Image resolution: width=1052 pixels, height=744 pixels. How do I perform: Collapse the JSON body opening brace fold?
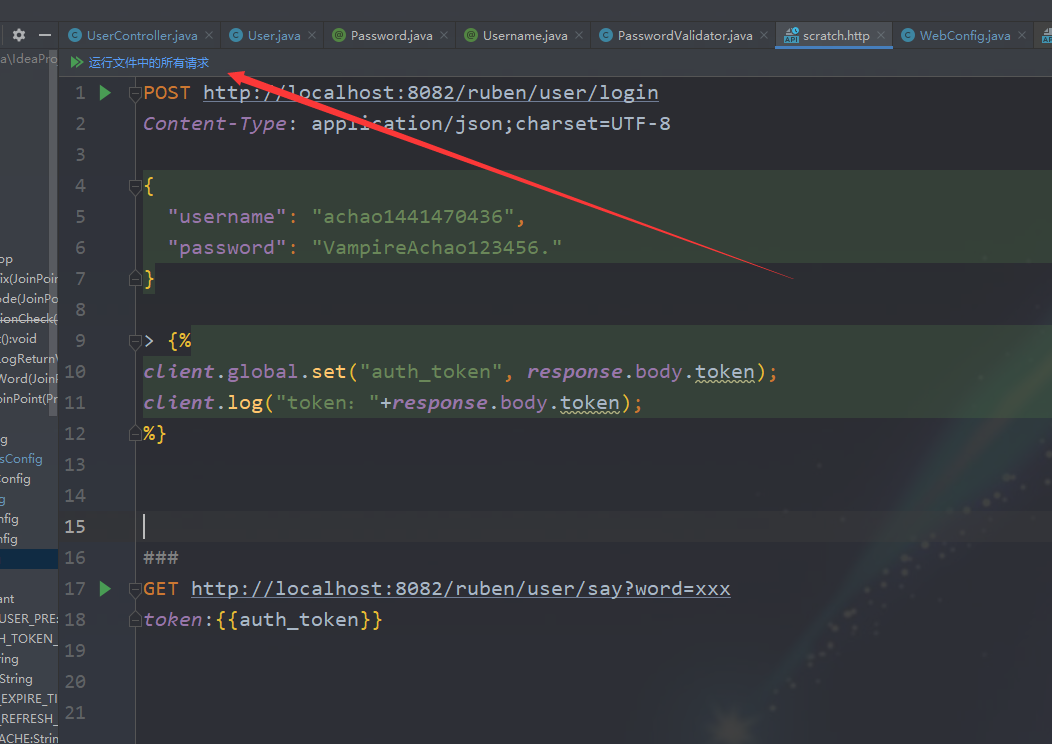pyautogui.click(x=135, y=186)
